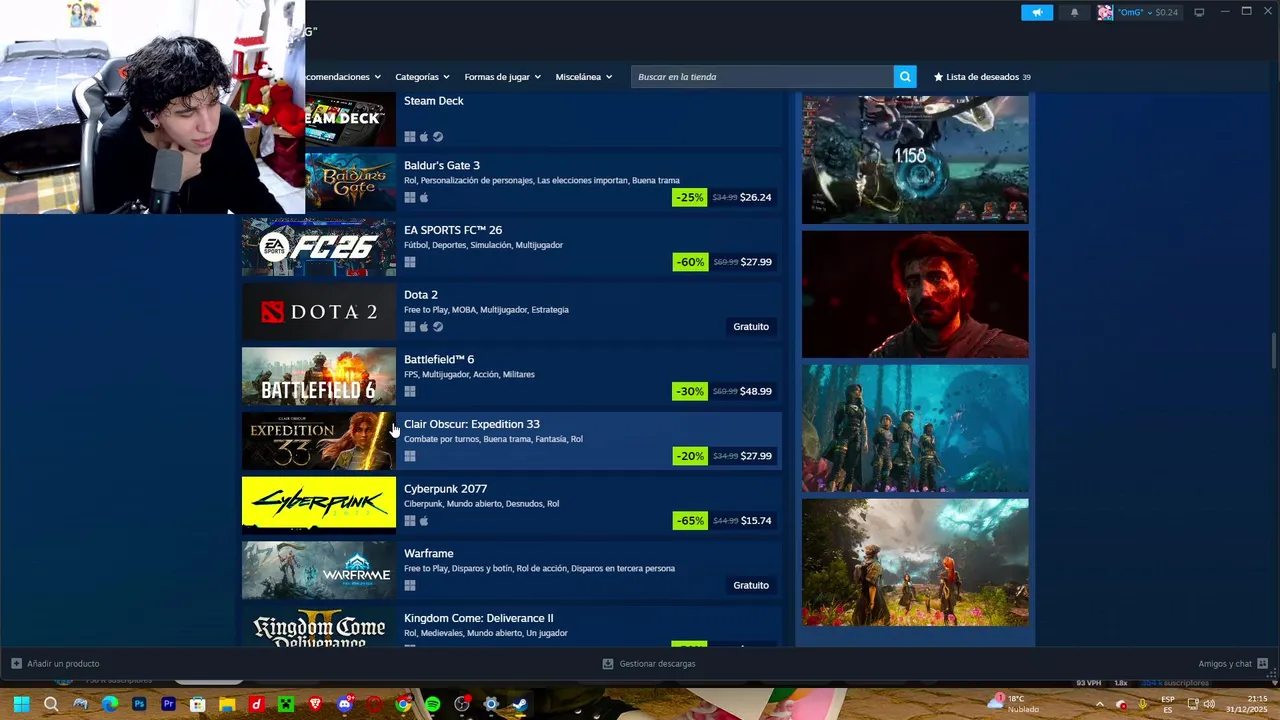
Task: Open Dota 2 list entry
Action: coord(511,311)
